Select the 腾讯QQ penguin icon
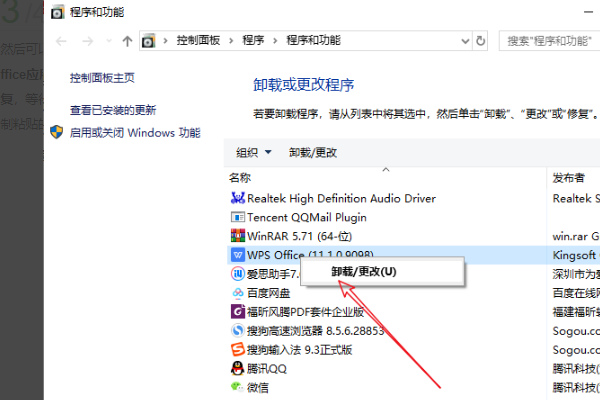This screenshot has height=400, width=600. click(238, 368)
